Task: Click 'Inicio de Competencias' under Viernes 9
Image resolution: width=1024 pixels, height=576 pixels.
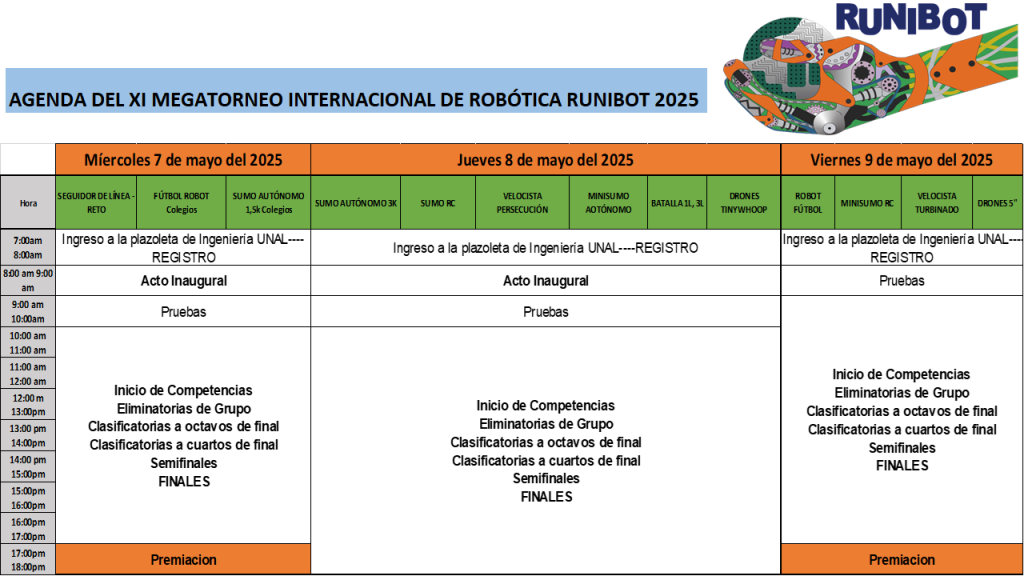Action: tap(901, 374)
